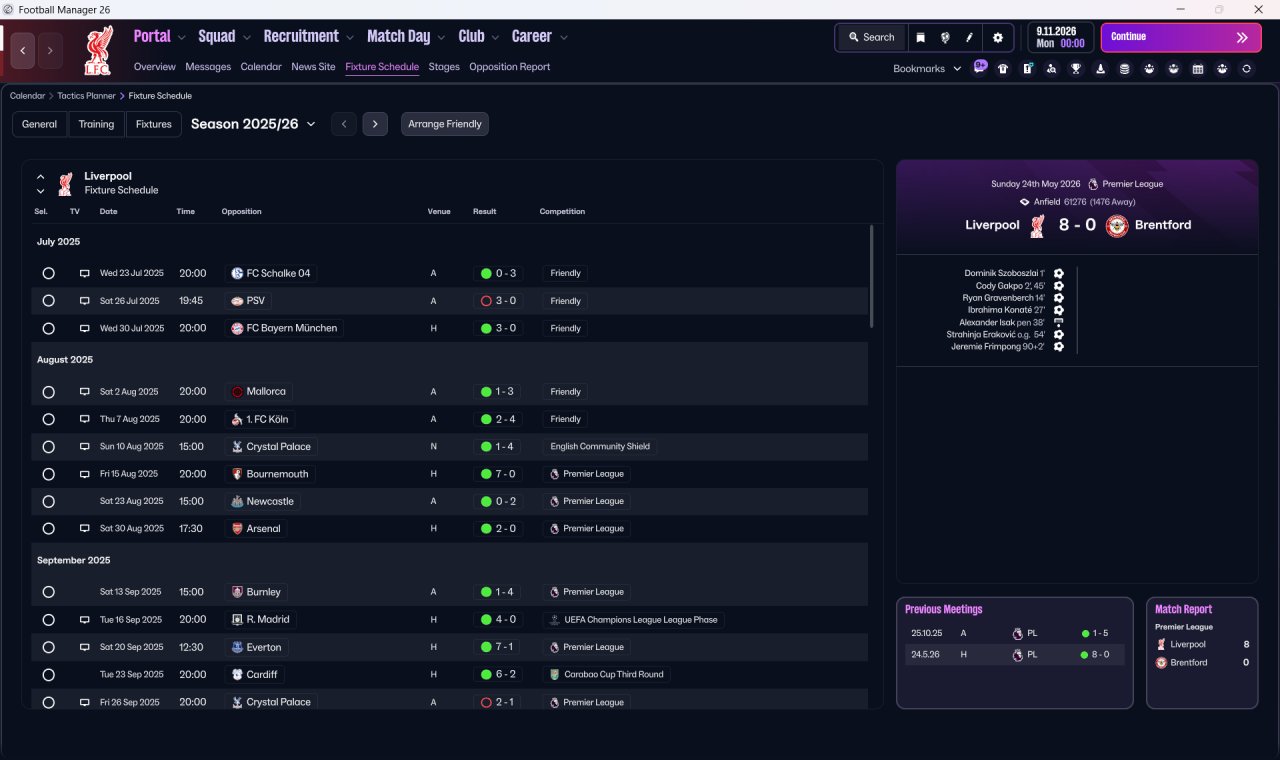Select the Training tab in Tactics Planner
Viewport: 1280px width, 760px height.
click(x=96, y=124)
